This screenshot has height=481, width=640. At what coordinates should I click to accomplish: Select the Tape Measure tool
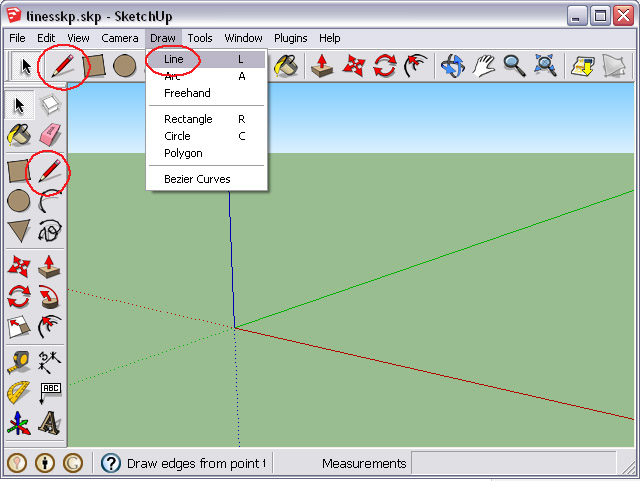[x=19, y=362]
